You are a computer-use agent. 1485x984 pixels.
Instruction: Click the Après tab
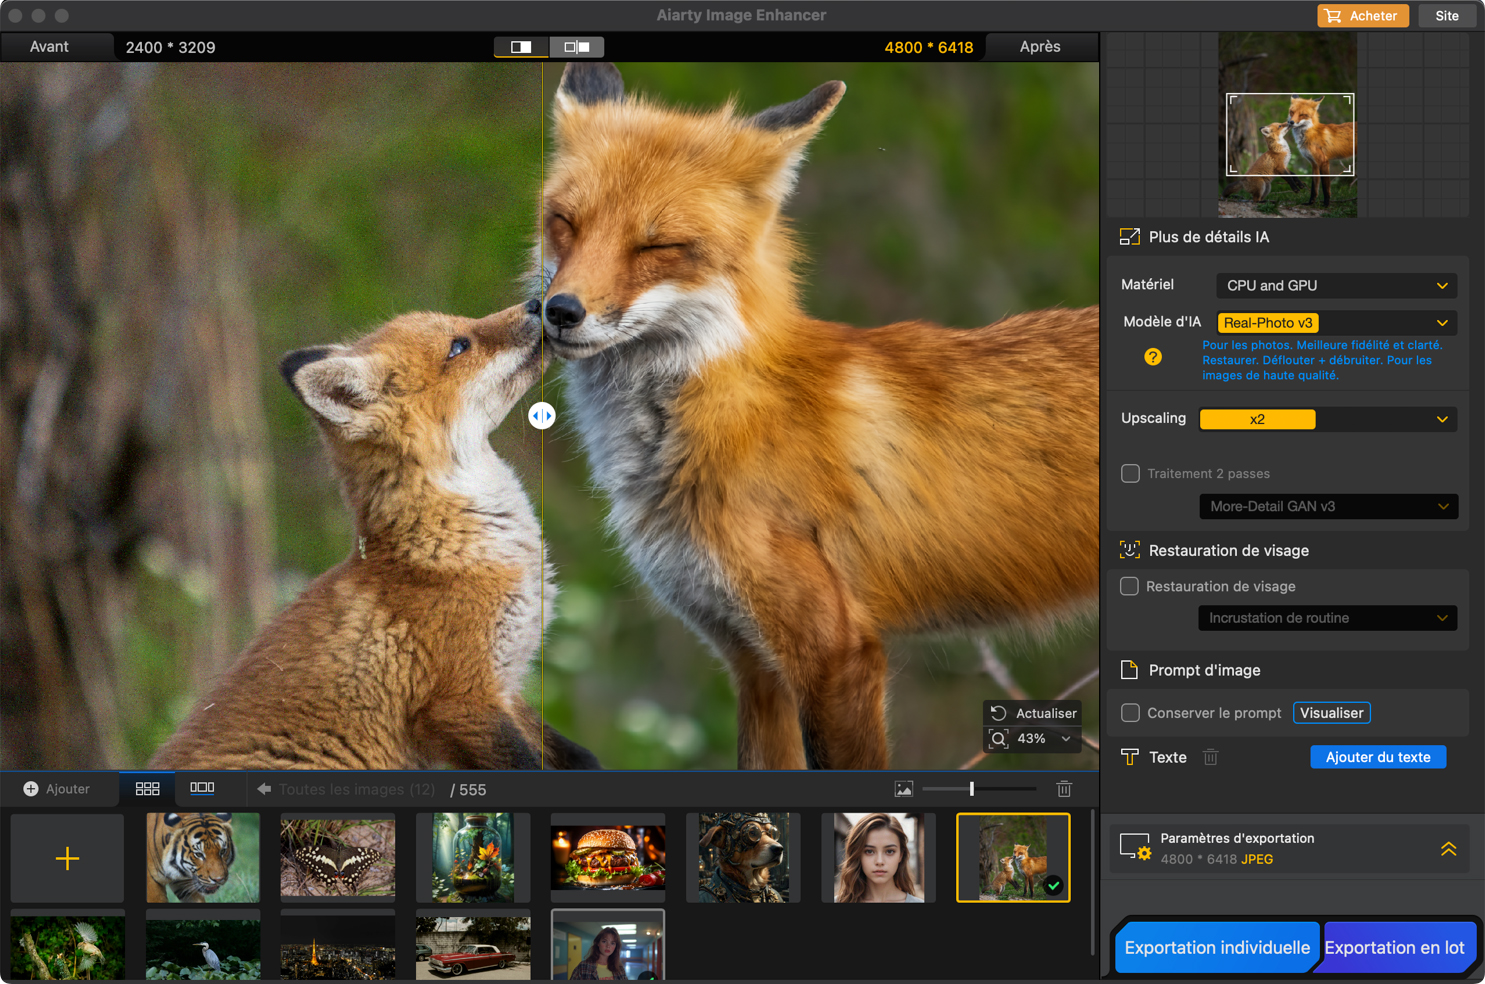(x=1040, y=47)
